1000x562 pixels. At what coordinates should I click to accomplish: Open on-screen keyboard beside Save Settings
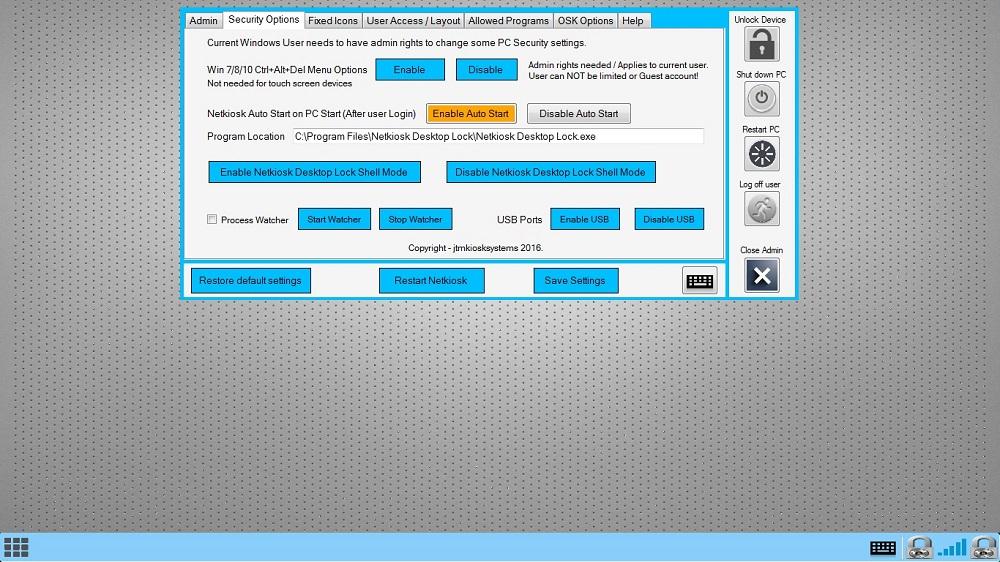(x=700, y=281)
